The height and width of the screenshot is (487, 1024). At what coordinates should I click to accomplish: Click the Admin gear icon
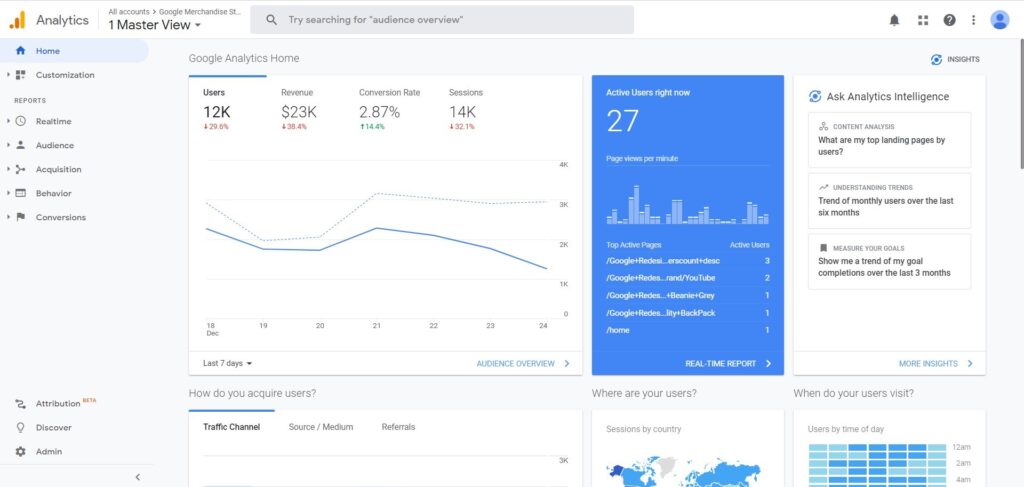tap(20, 452)
